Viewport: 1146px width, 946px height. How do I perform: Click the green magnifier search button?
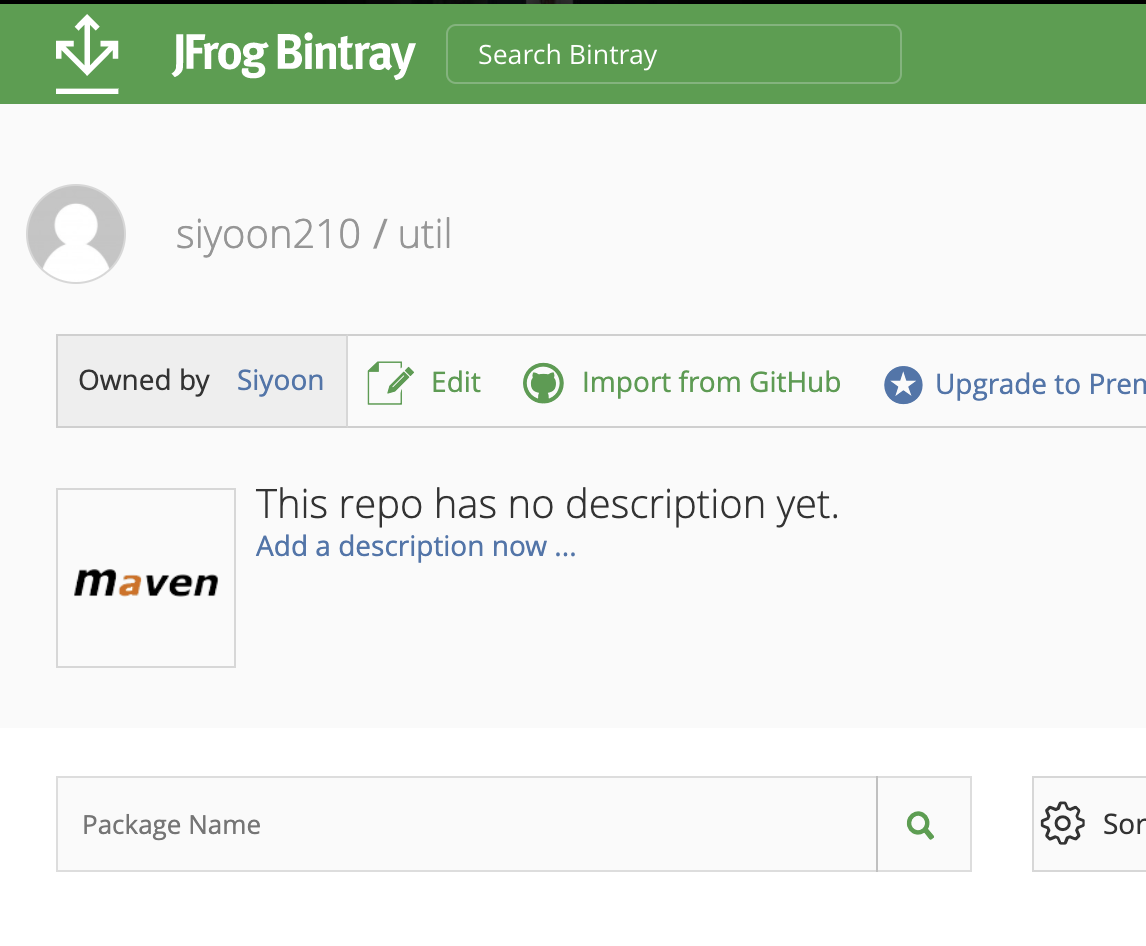924,824
